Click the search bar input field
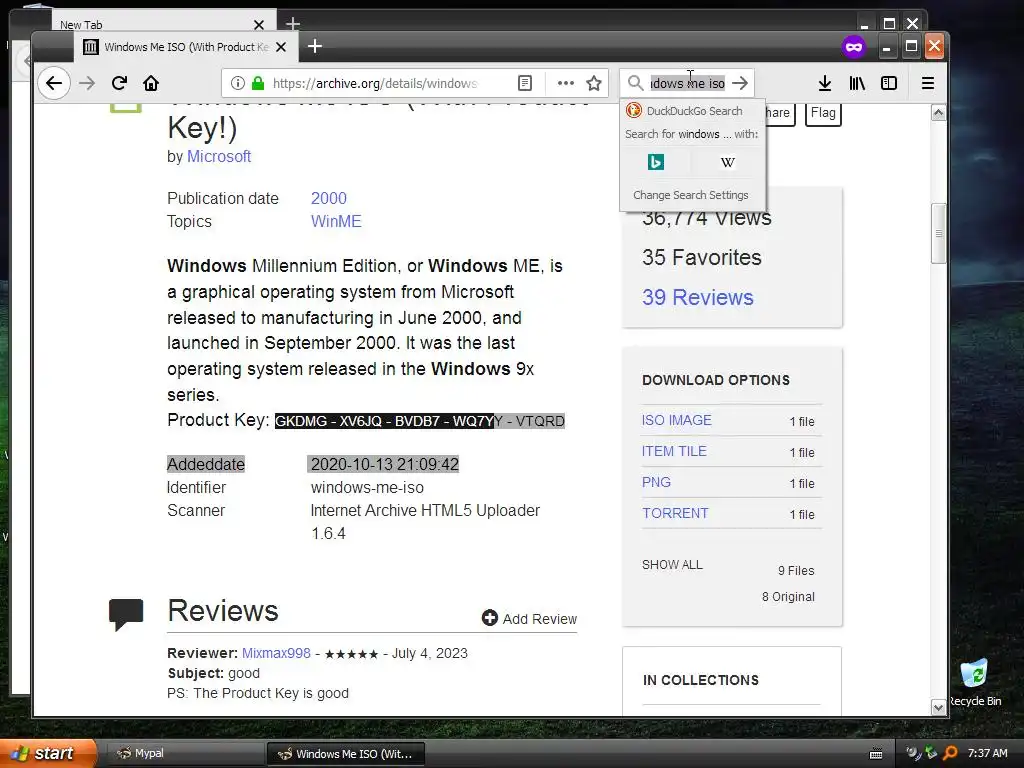The width and height of the screenshot is (1024, 768). (688, 83)
